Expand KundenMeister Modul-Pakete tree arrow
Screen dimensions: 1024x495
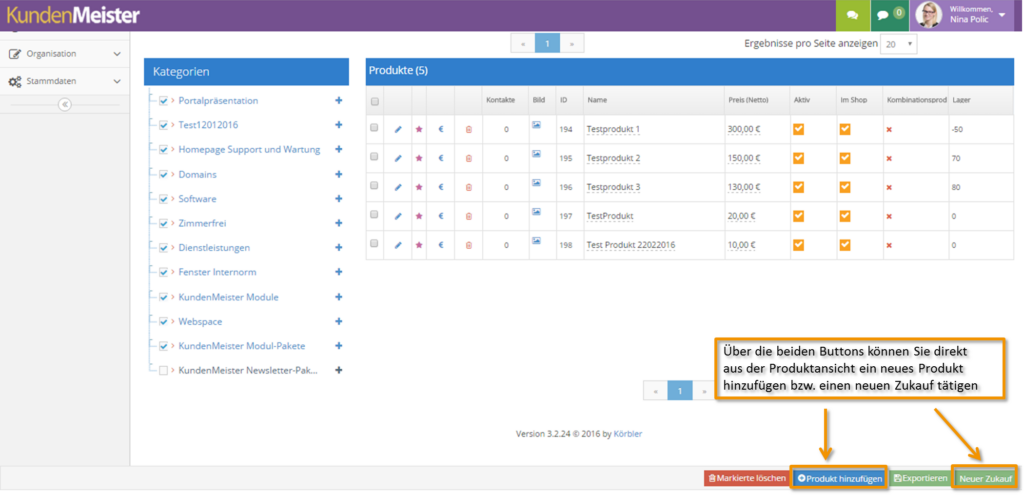(x=173, y=346)
